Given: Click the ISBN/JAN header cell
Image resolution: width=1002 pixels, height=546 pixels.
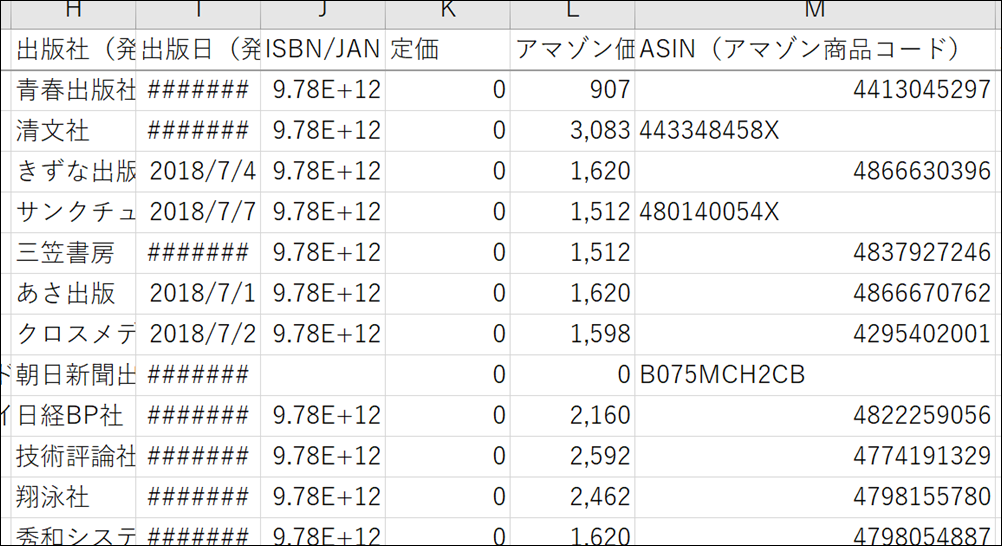Looking at the screenshot, I should pos(323,49).
